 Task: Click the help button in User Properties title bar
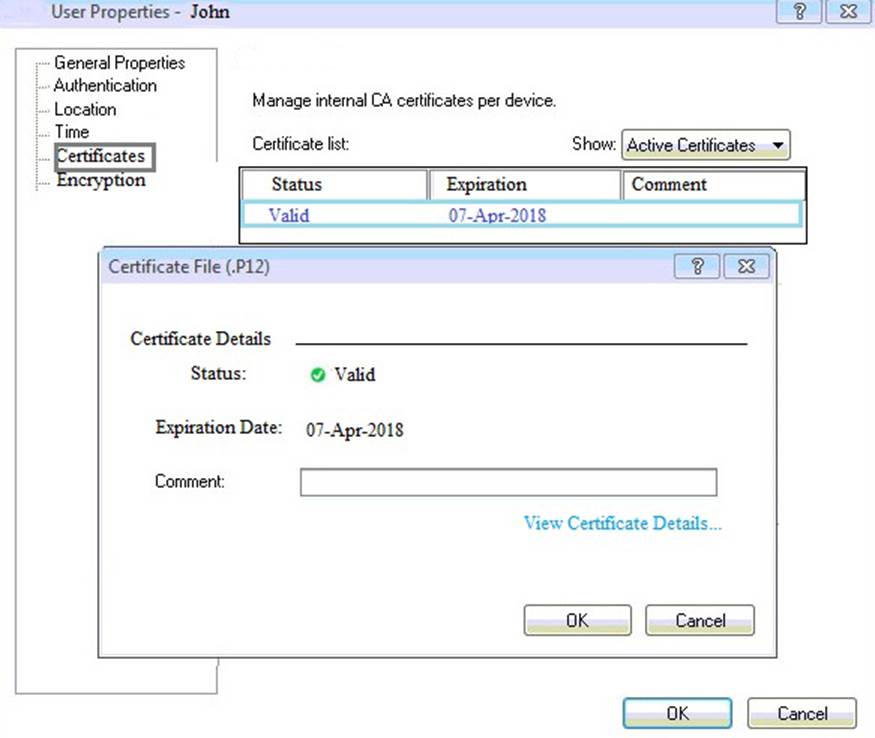(799, 12)
